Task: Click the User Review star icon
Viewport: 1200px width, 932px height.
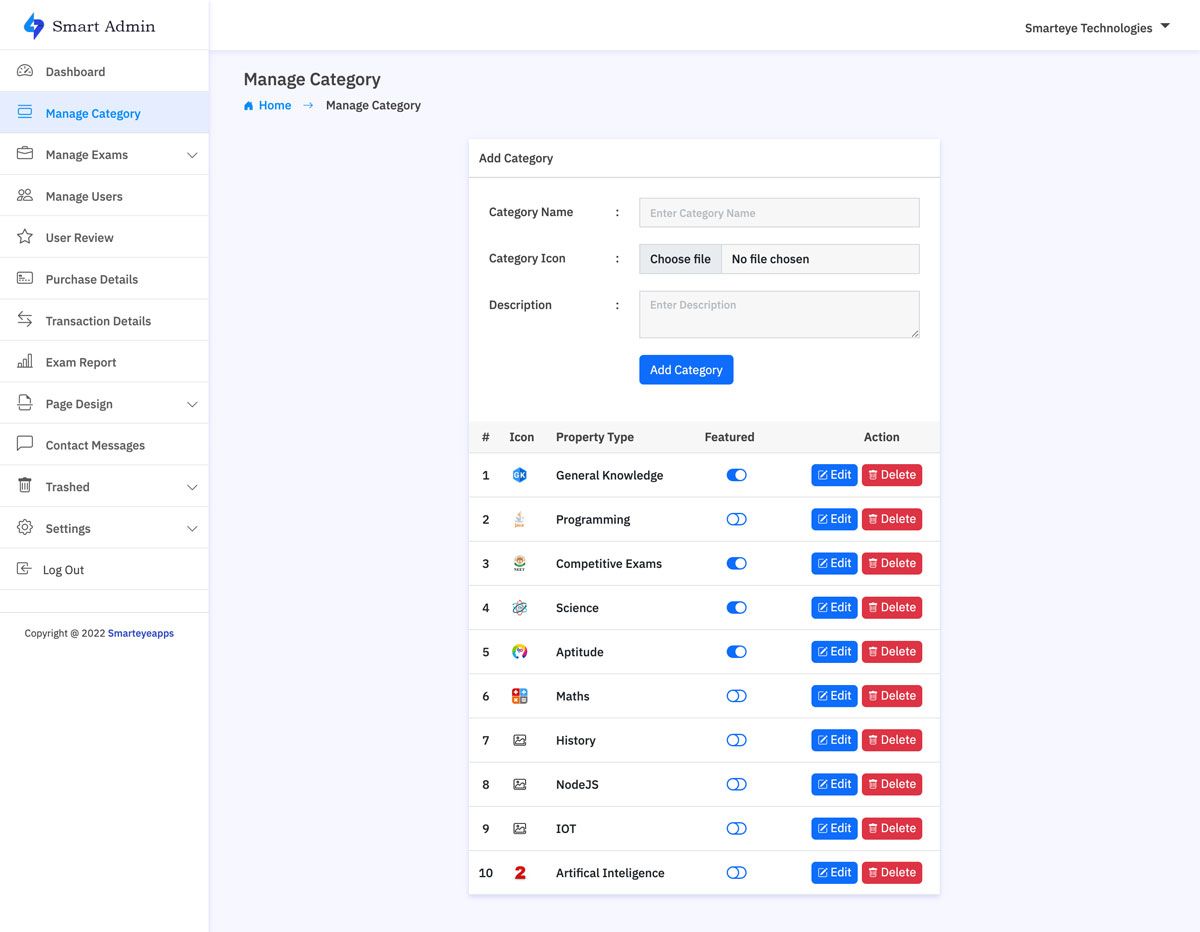Action: pyautogui.click(x=25, y=237)
